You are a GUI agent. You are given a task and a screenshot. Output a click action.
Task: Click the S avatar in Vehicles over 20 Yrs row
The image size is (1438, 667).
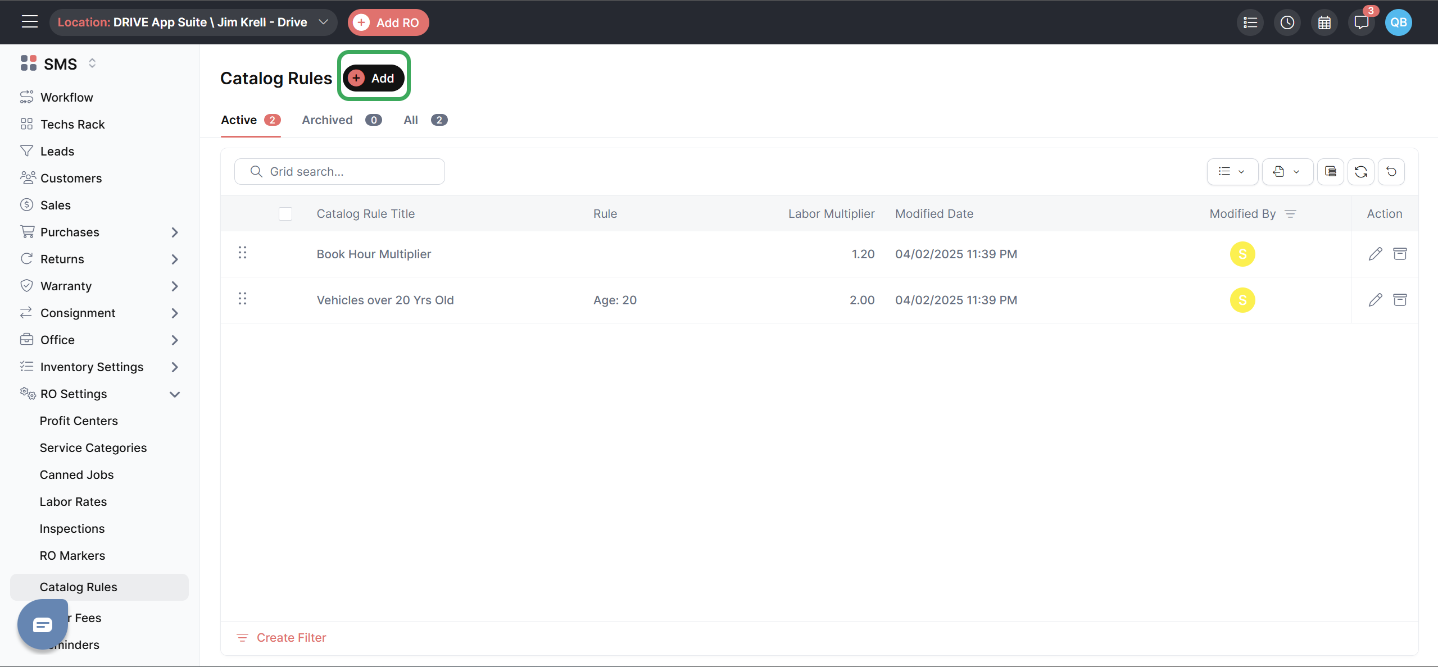coord(1242,300)
